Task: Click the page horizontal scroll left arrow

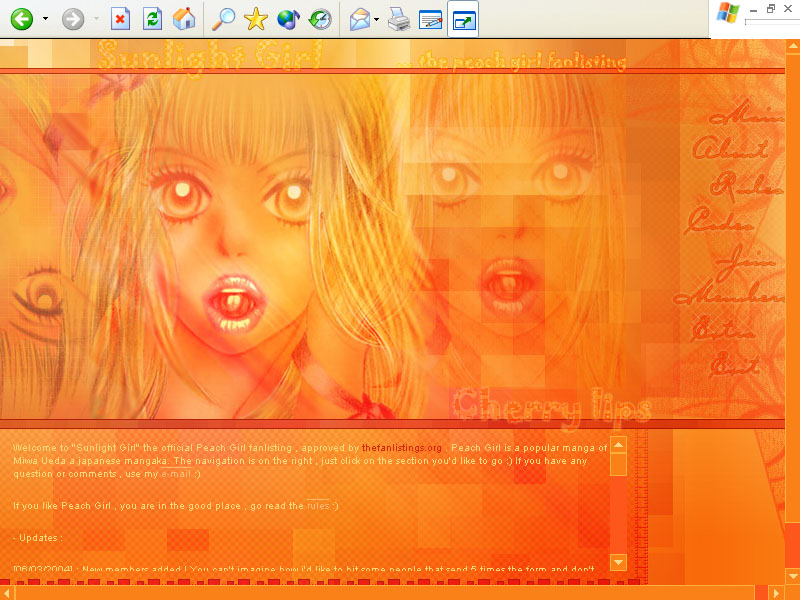Action: 7,593
